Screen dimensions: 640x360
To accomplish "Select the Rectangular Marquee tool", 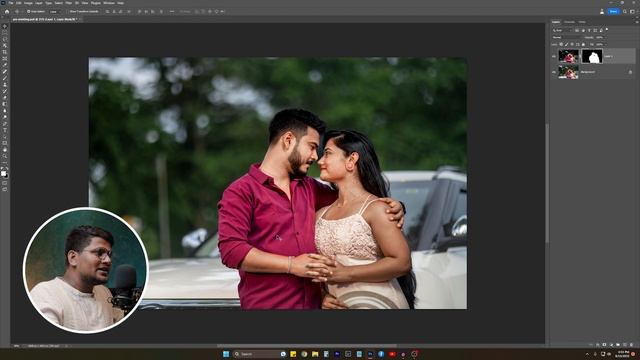I will 5,32.
